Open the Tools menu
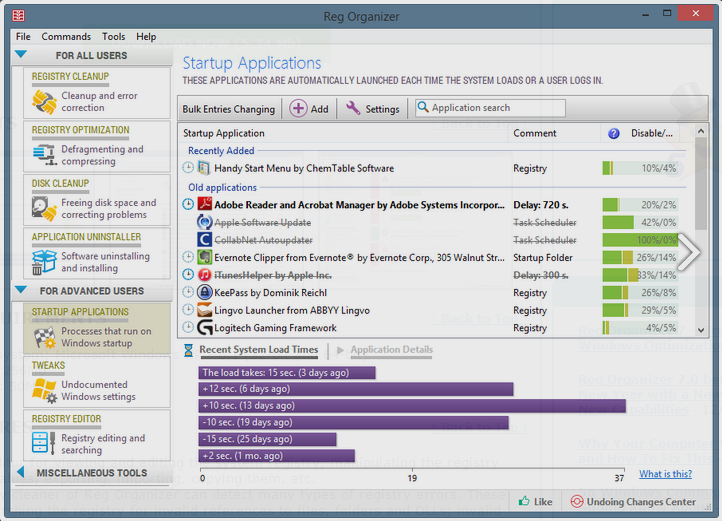The height and width of the screenshot is (521, 722). coord(113,36)
